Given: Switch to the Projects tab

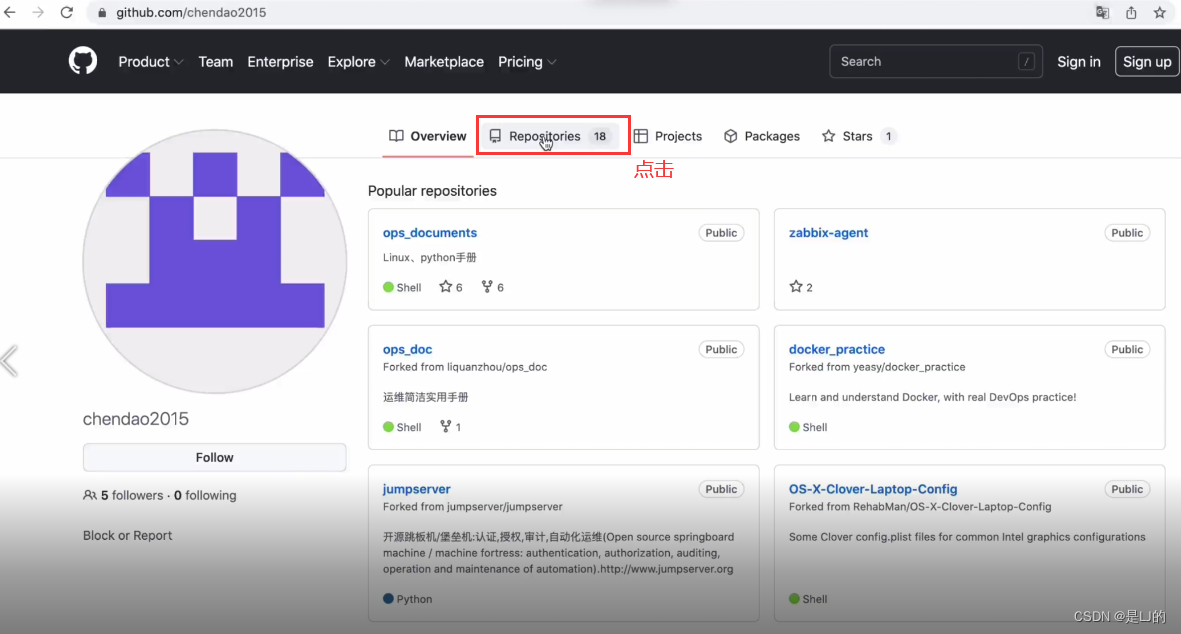Looking at the screenshot, I should point(668,136).
